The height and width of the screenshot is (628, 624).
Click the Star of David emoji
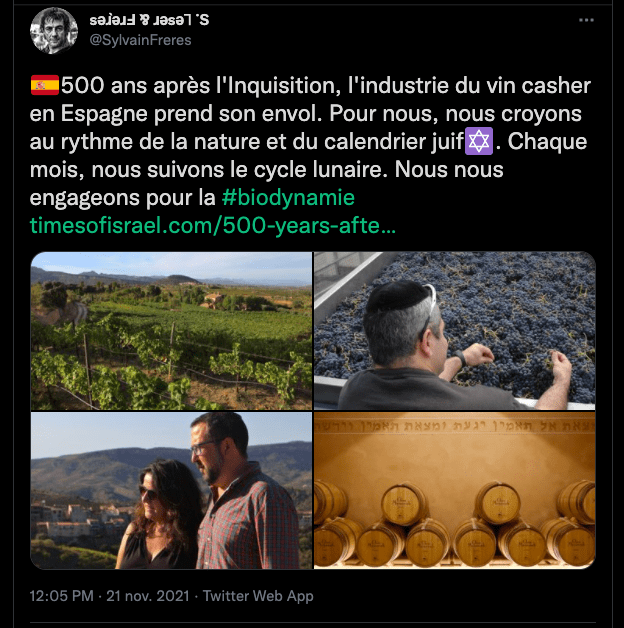(x=477, y=141)
